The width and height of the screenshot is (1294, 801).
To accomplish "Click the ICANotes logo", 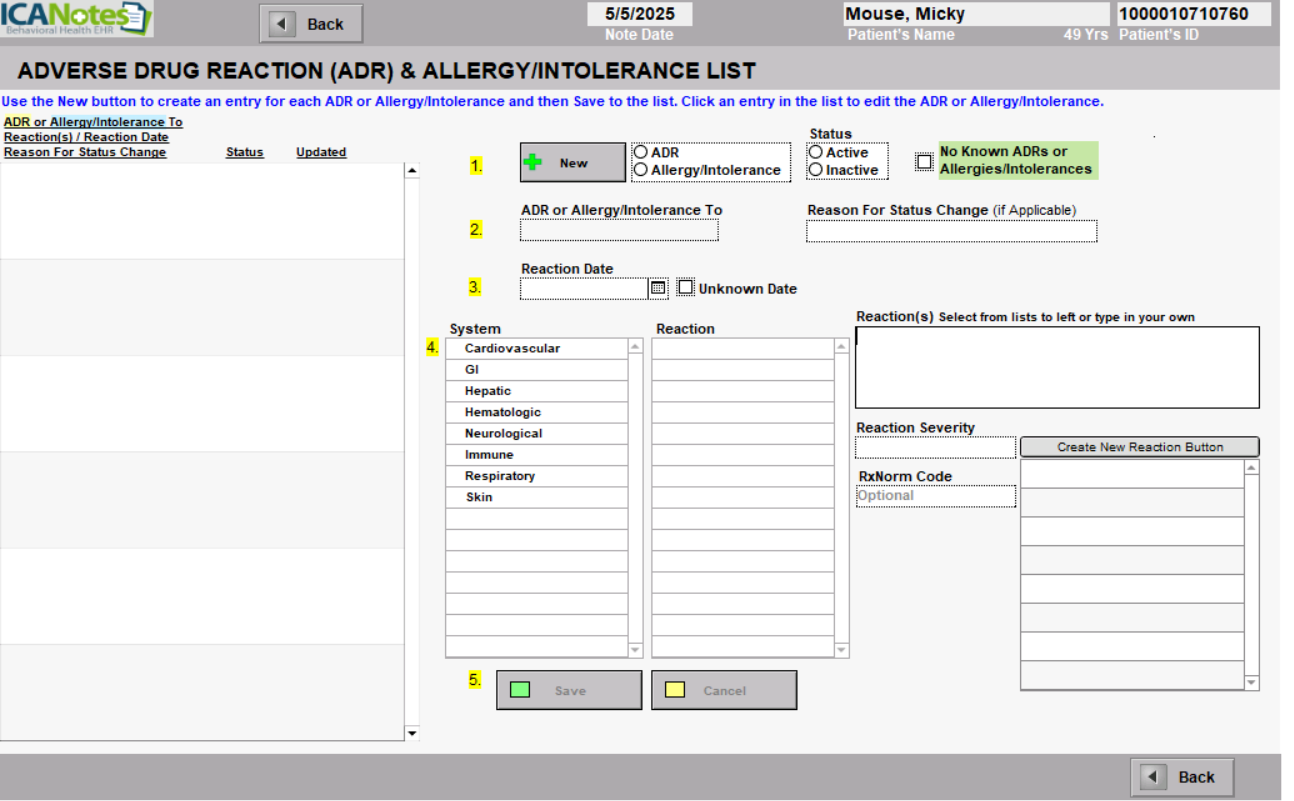I will (76, 19).
